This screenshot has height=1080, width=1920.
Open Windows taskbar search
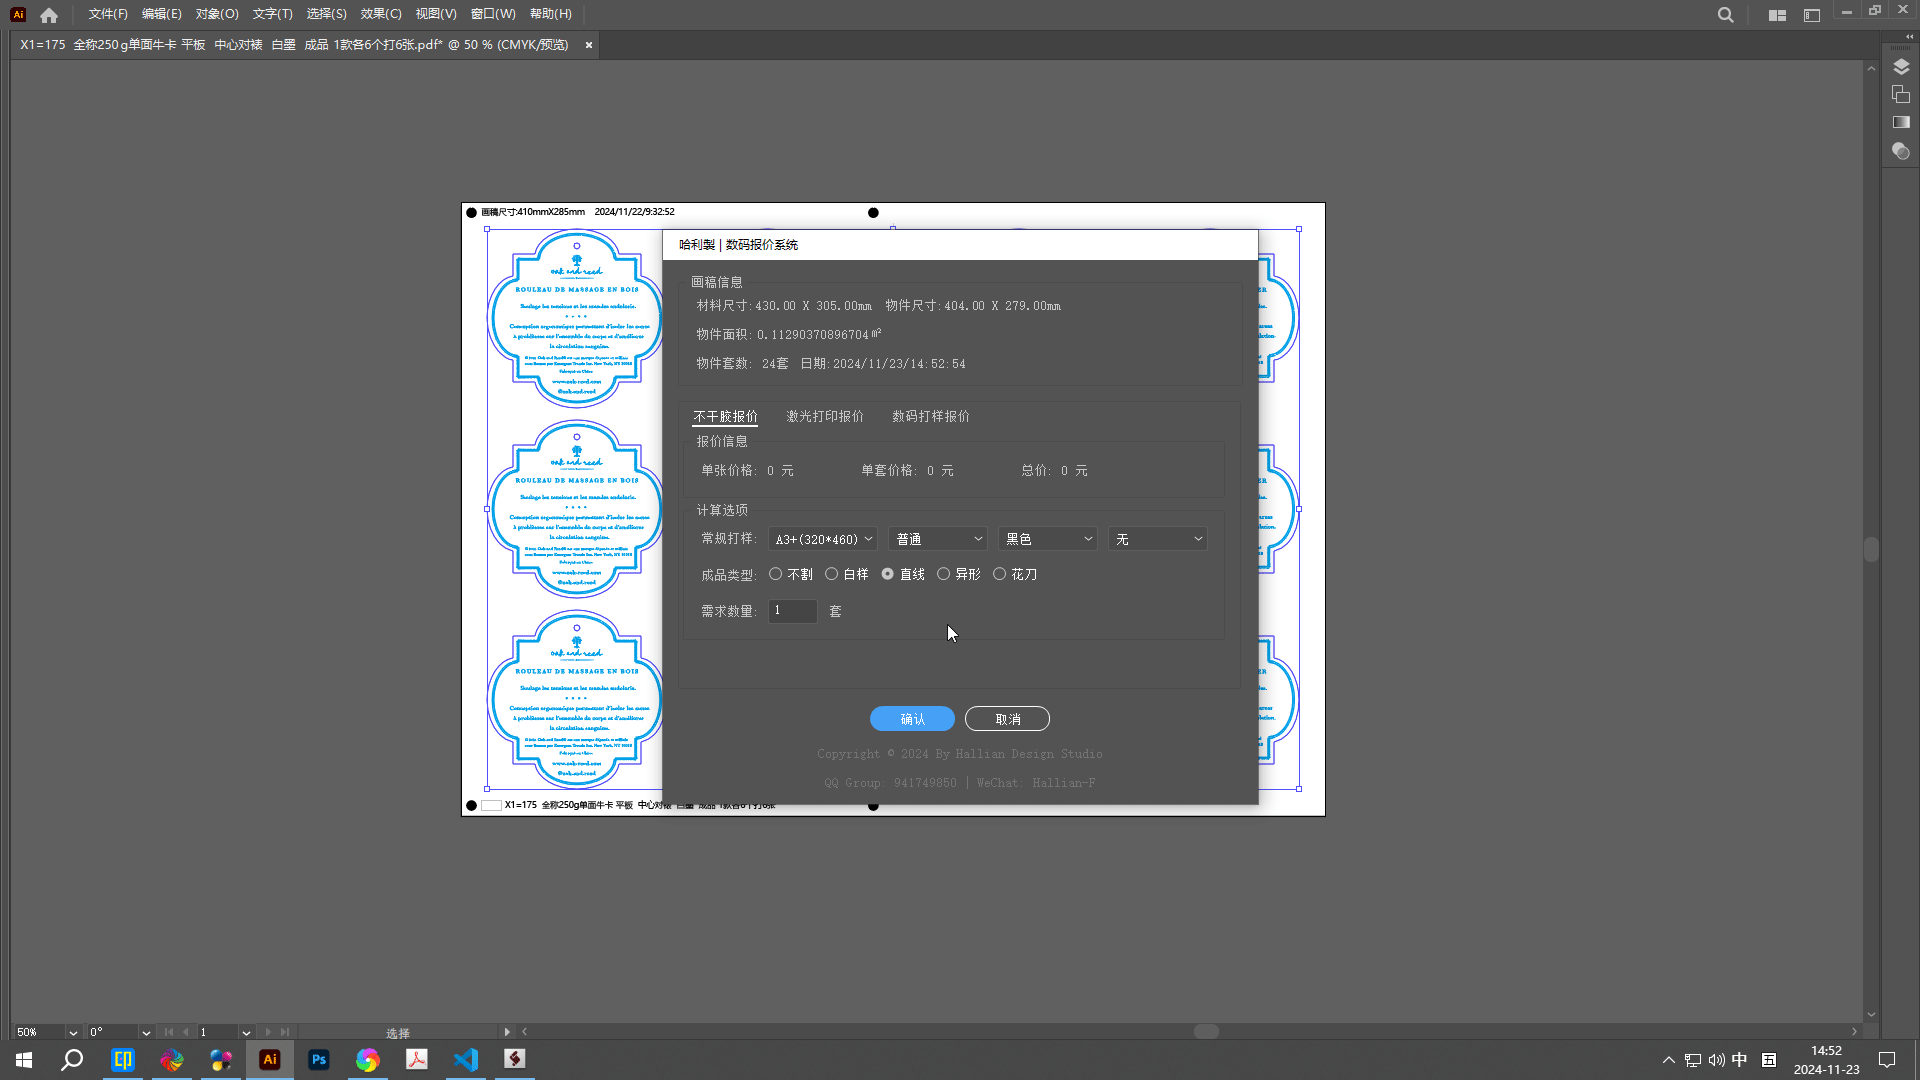click(x=72, y=1060)
